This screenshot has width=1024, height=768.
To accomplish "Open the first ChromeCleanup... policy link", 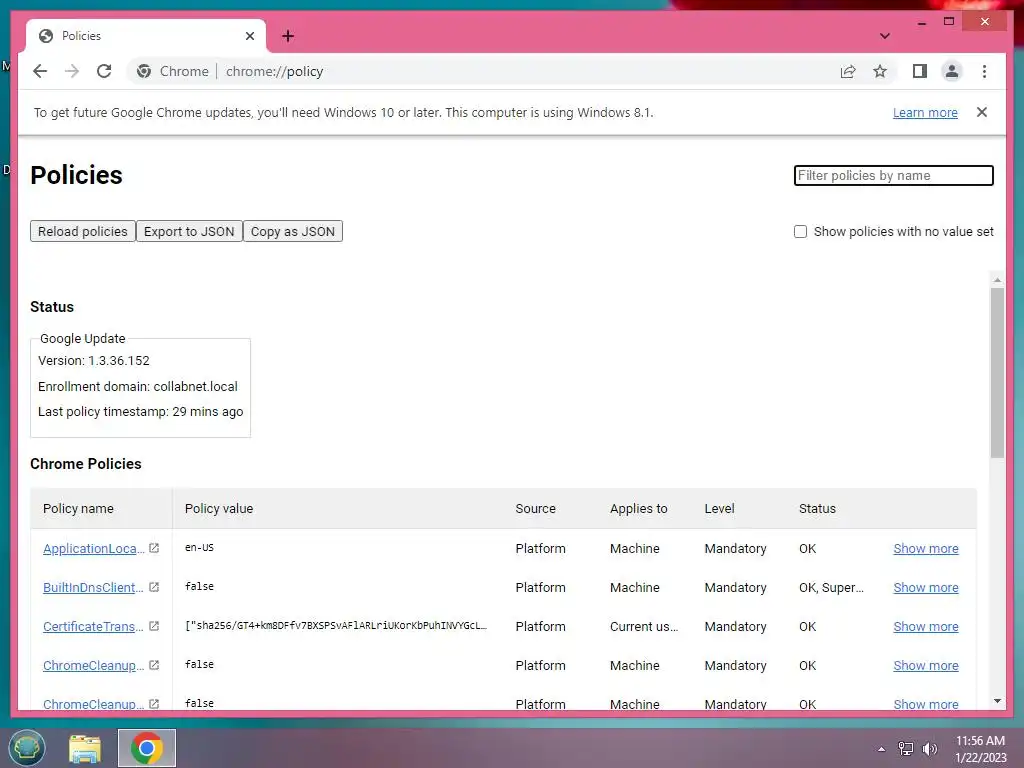I will click(x=93, y=666).
